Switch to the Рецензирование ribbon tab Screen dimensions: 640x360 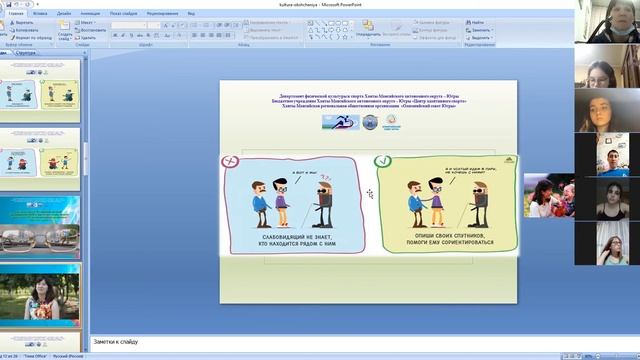162,13
